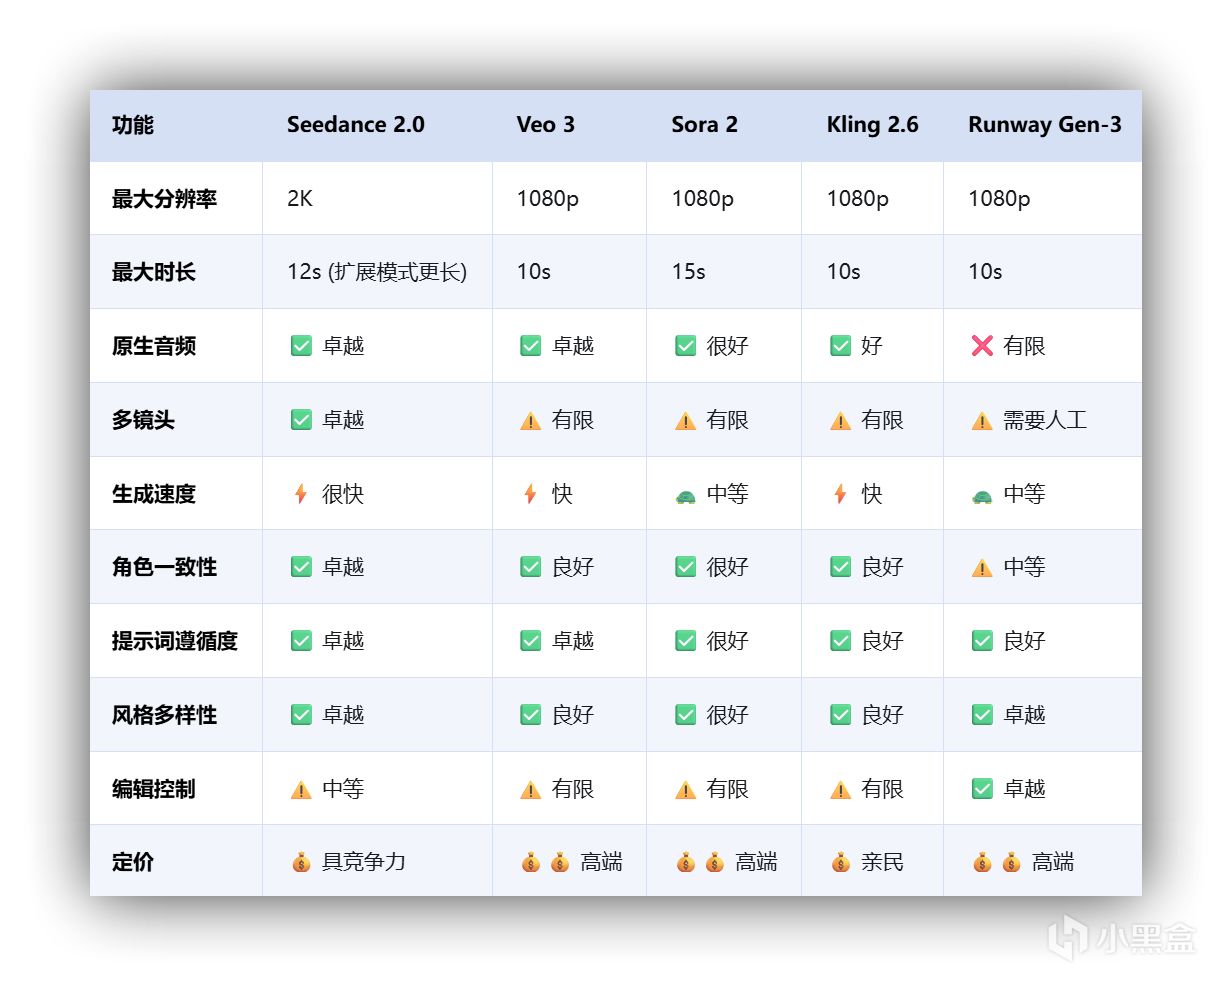Click the warning triangle beside 需要人工
Image resolution: width=1232 pixels, height=986 pixels.
(x=982, y=421)
